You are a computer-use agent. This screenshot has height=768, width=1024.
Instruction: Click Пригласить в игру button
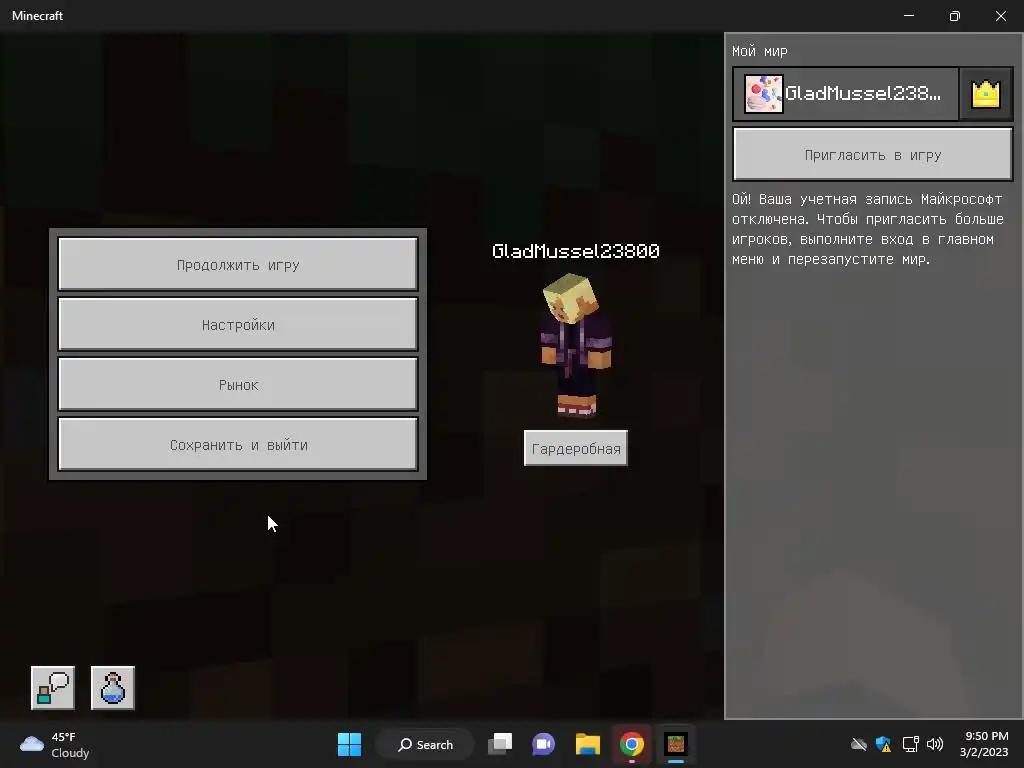tap(872, 154)
